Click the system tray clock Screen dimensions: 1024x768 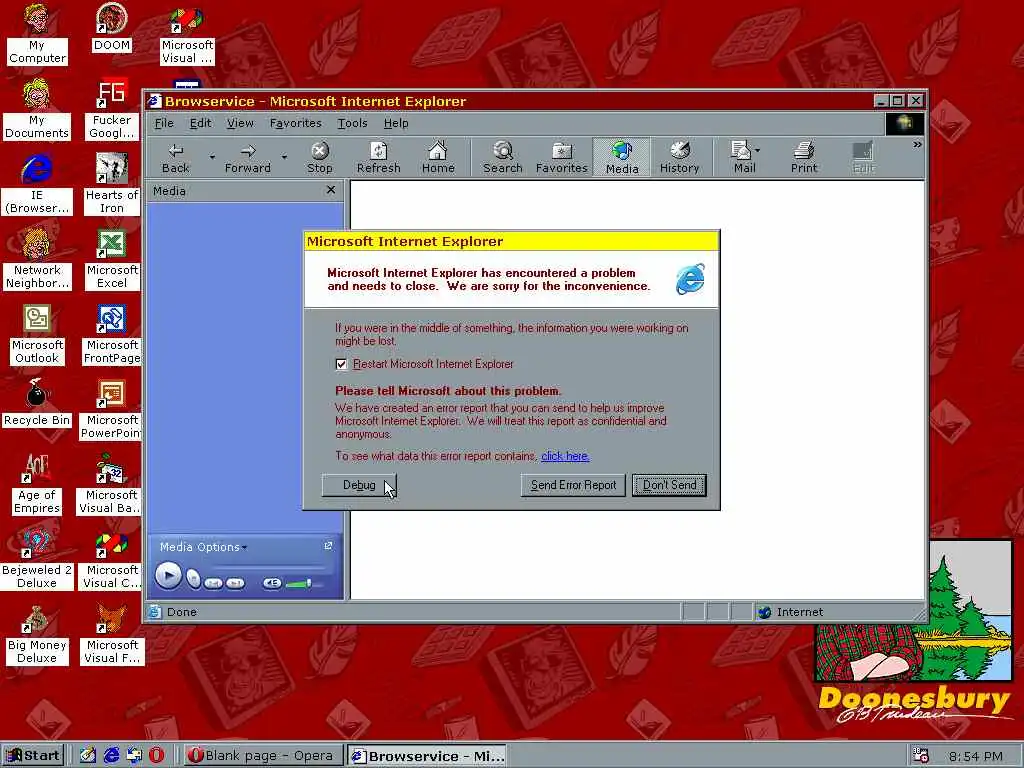point(975,756)
